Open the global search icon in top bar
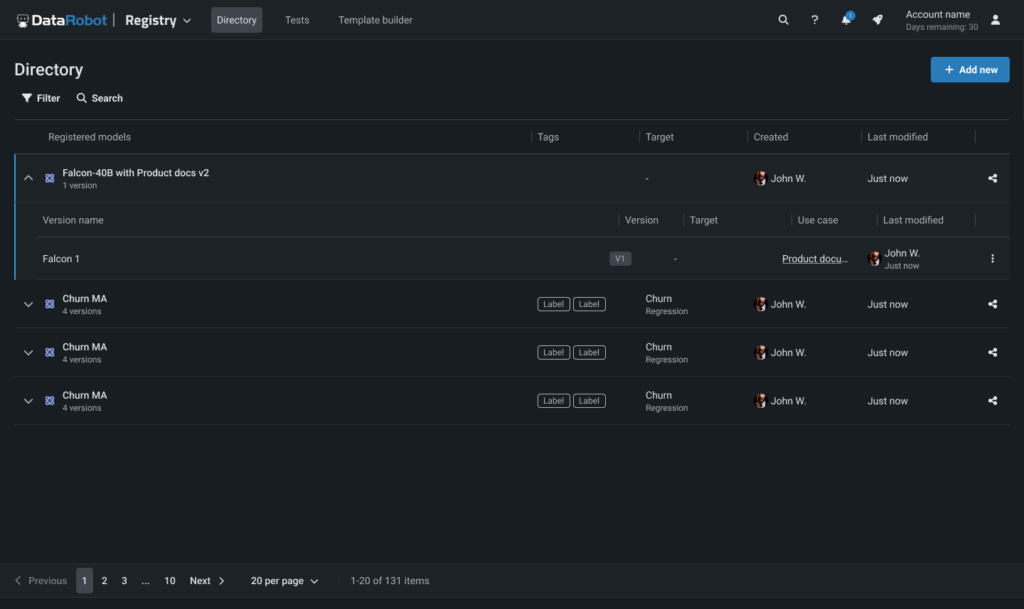The image size is (1024, 609). click(783, 20)
